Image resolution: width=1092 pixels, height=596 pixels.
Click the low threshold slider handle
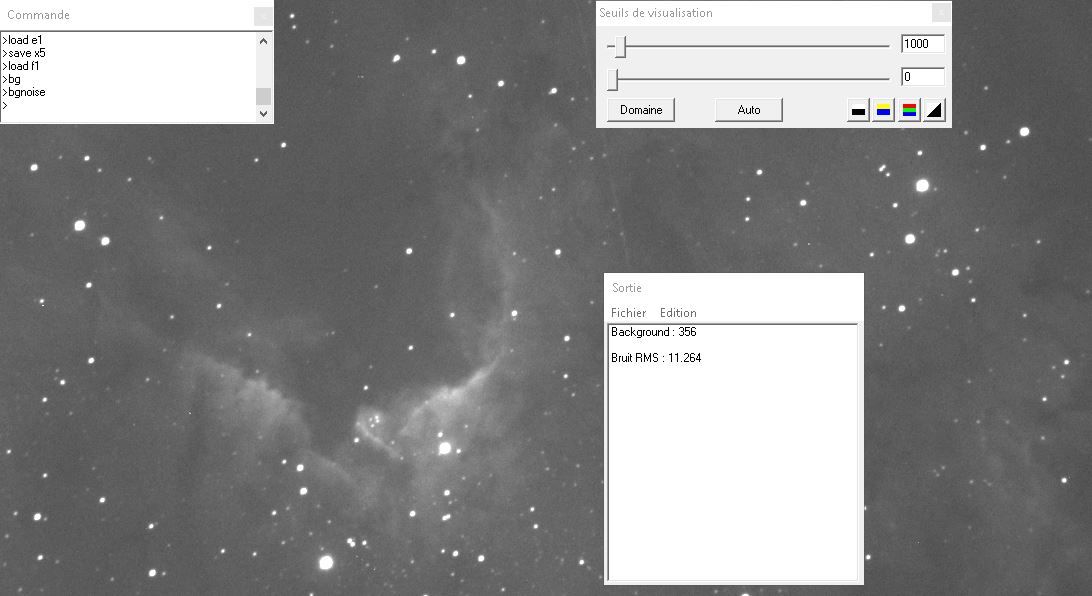click(x=613, y=79)
